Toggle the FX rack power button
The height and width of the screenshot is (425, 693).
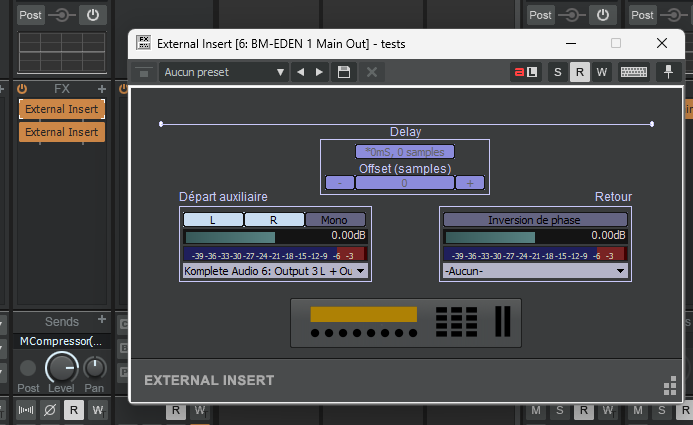(x=22, y=89)
